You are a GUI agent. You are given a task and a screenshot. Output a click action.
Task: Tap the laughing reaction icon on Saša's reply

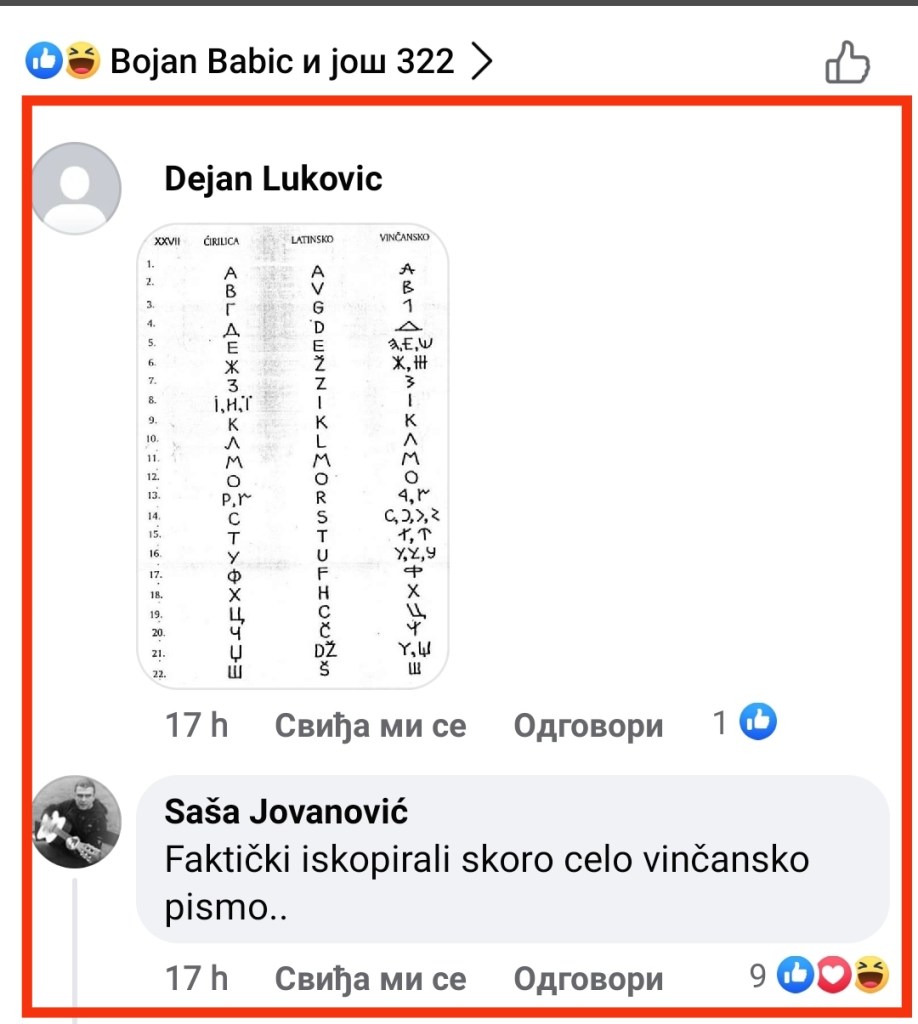pyautogui.click(x=871, y=975)
